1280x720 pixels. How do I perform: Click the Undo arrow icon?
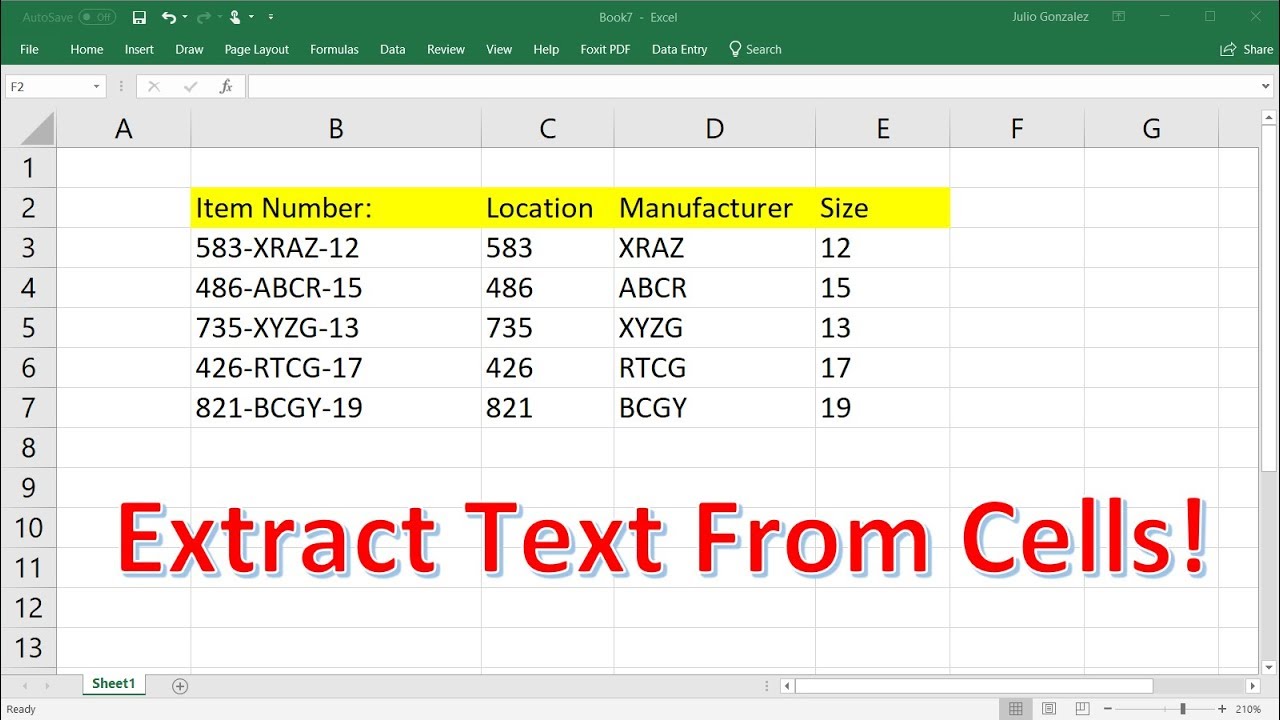(168, 17)
